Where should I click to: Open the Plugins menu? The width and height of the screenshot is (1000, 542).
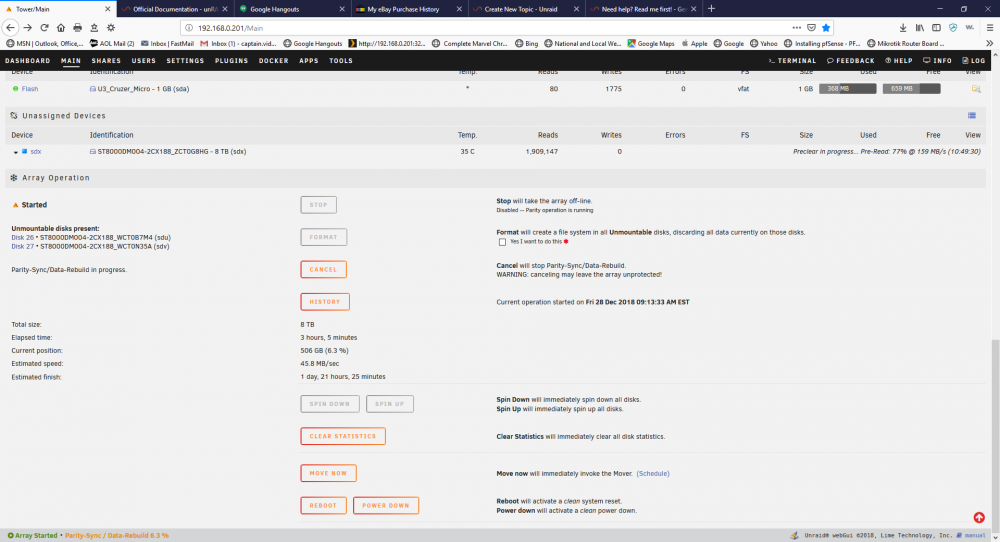pyautogui.click(x=232, y=61)
